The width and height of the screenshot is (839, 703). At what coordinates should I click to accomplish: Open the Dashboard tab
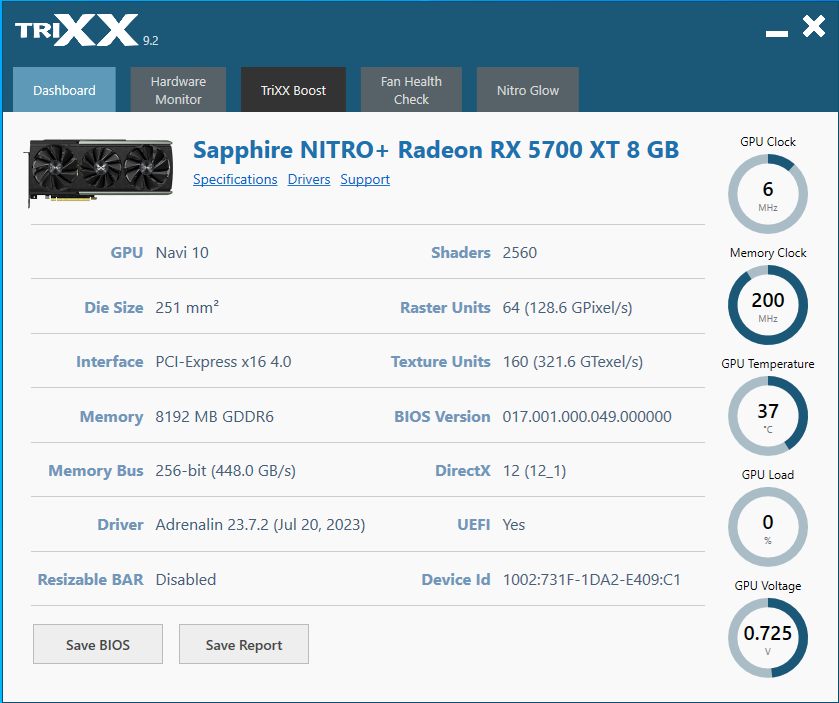pyautogui.click(x=64, y=89)
